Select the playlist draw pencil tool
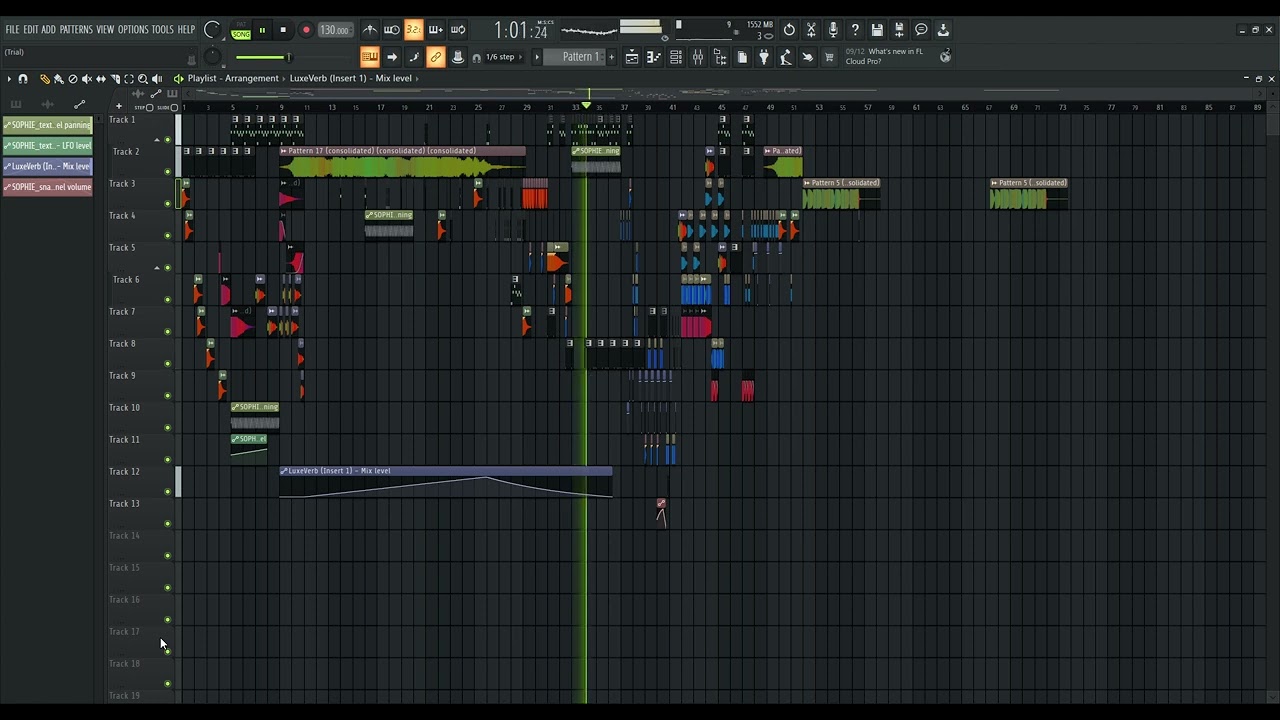 pyautogui.click(x=44, y=78)
